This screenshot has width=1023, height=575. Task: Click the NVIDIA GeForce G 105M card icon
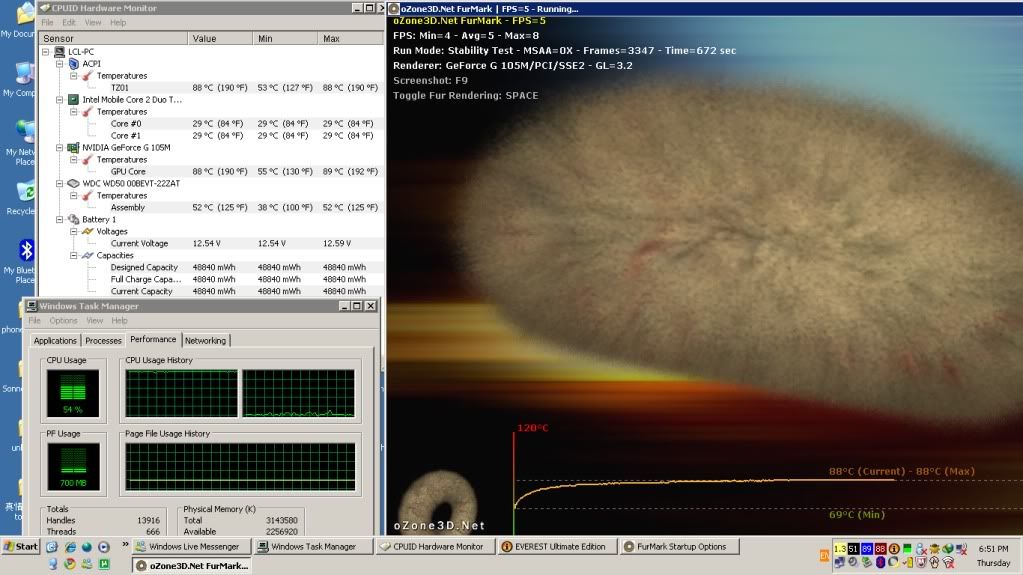click(74, 148)
